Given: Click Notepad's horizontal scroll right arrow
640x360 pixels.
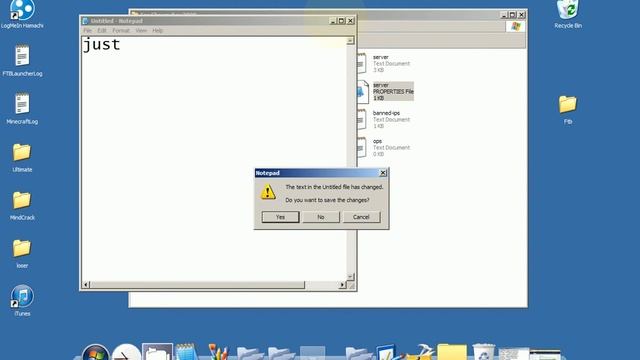Looking at the screenshot, I should (x=342, y=284).
